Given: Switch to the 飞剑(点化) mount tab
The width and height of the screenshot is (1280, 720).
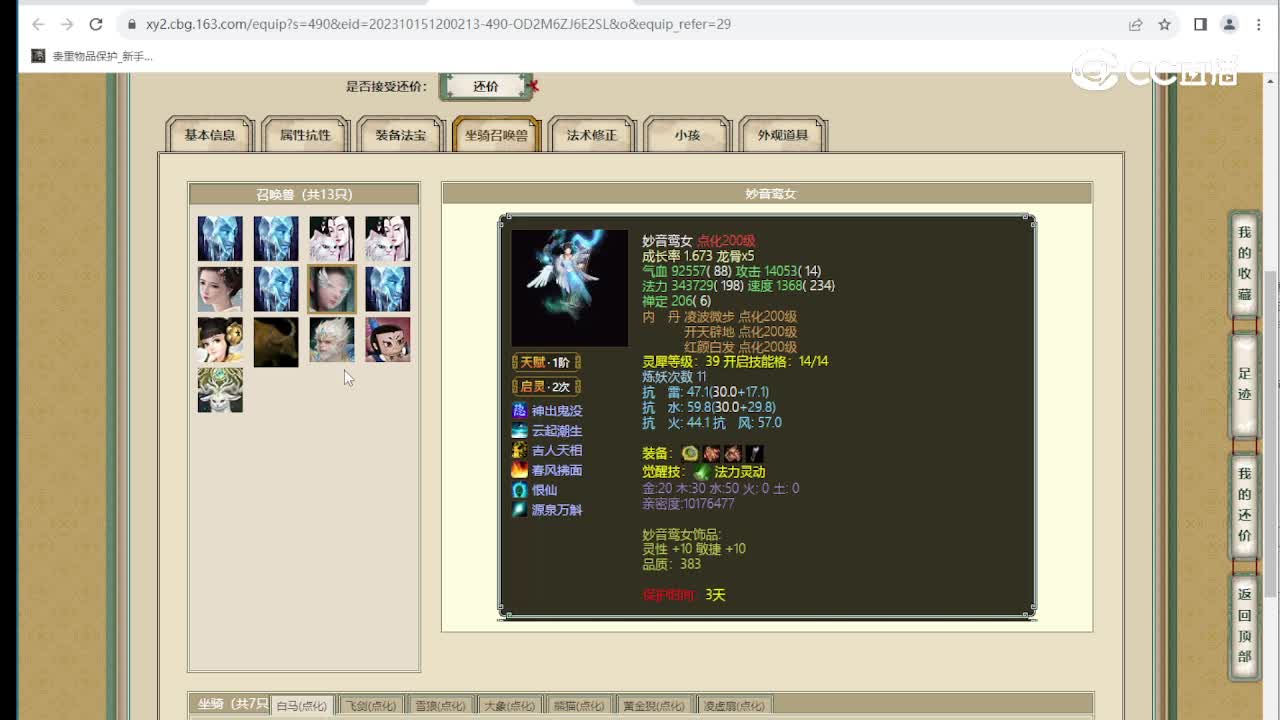Looking at the screenshot, I should pos(370,706).
